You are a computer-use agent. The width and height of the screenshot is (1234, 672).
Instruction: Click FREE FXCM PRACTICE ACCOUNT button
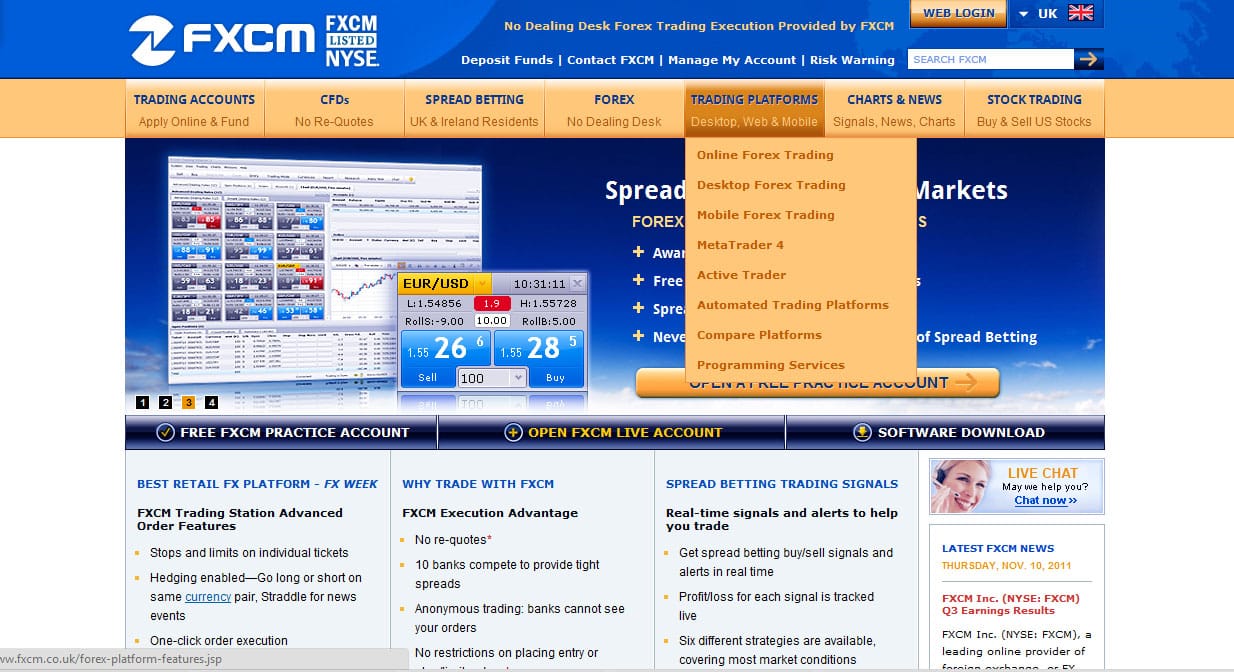point(281,433)
